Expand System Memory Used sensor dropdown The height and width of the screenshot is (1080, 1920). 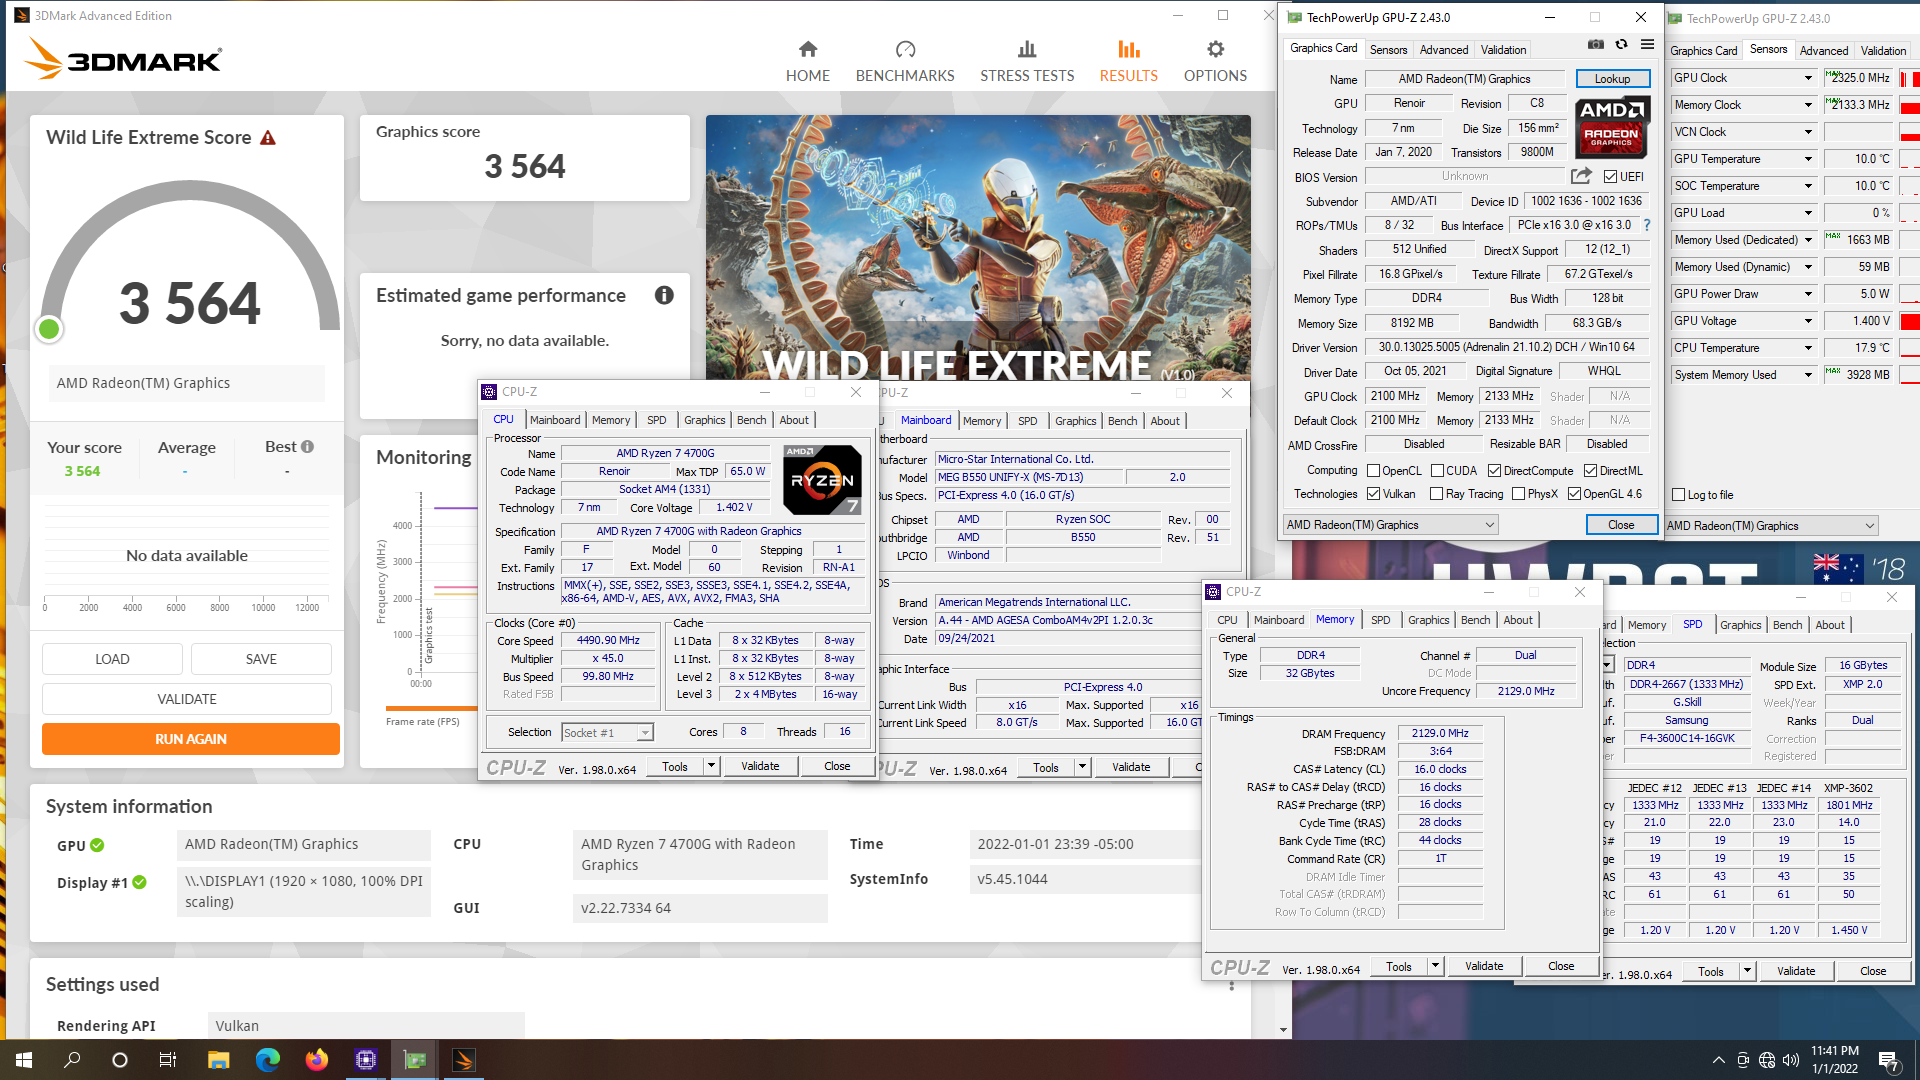click(x=1808, y=375)
